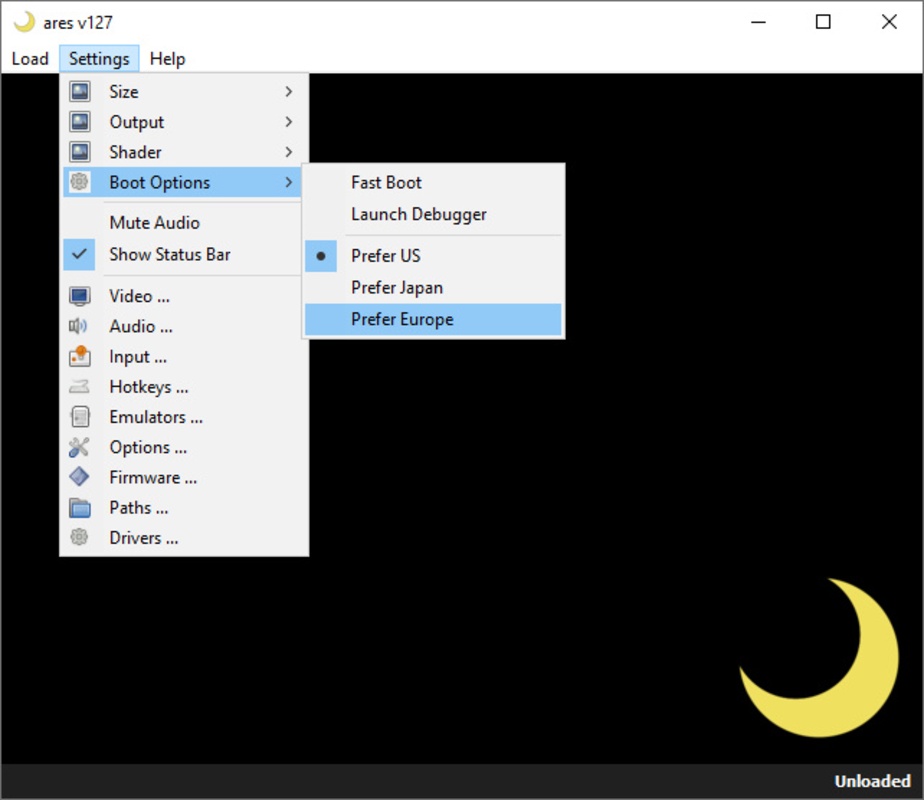This screenshot has height=800, width=924.
Task: Expand the Size submenu arrow
Action: 288,91
